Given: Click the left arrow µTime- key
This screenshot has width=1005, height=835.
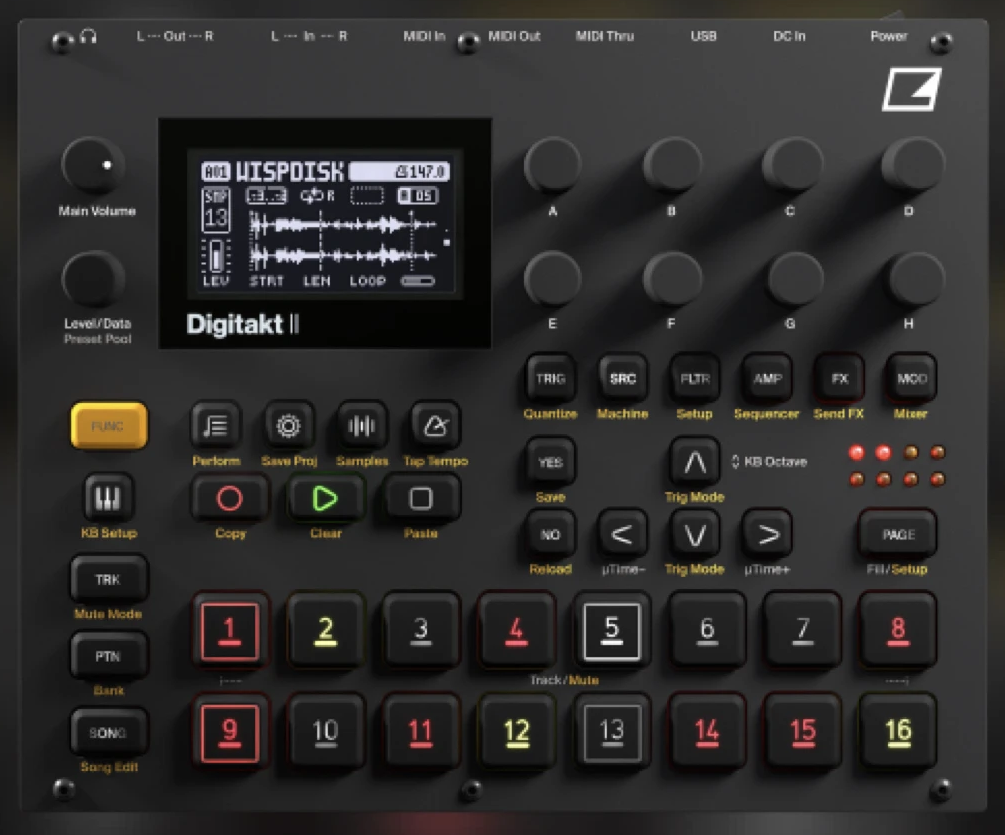Looking at the screenshot, I should [x=622, y=534].
